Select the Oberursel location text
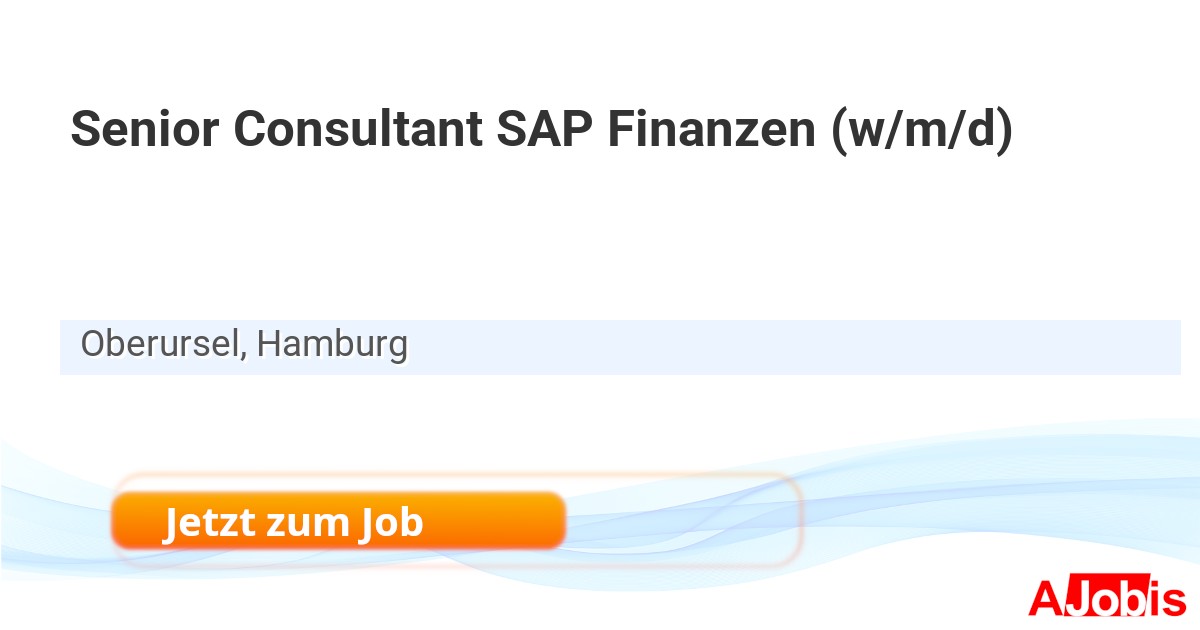Image resolution: width=1200 pixels, height=630 pixels. click(x=160, y=345)
